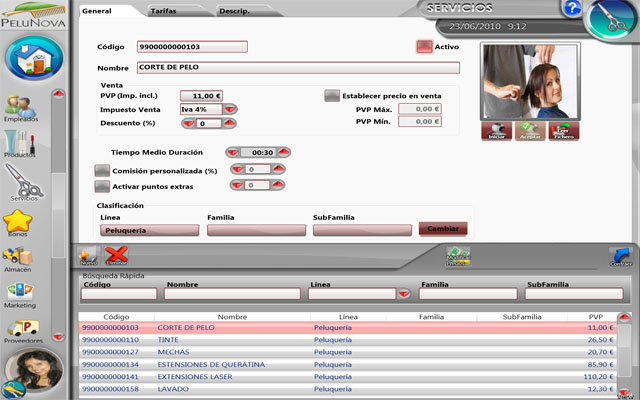Open the Almacén forklift section
Viewport: 640px width, 400px height.
click(18, 260)
